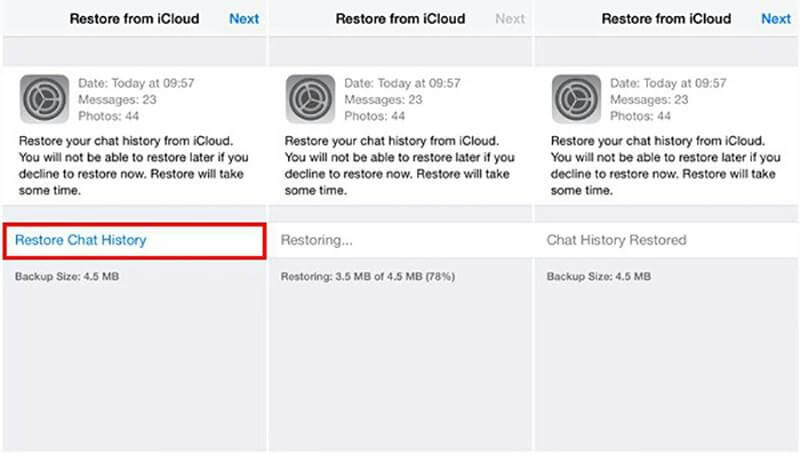800x453 pixels.
Task: Tap Restore Chat History
Action: 135,241
